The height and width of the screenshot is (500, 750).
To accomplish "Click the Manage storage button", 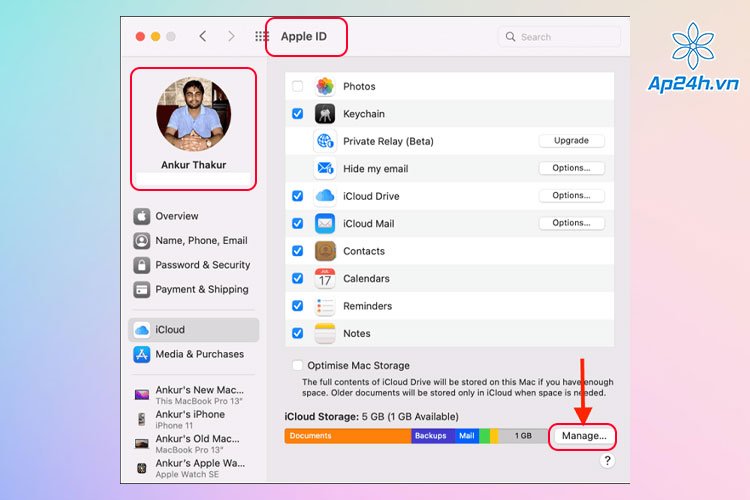I will [584, 436].
